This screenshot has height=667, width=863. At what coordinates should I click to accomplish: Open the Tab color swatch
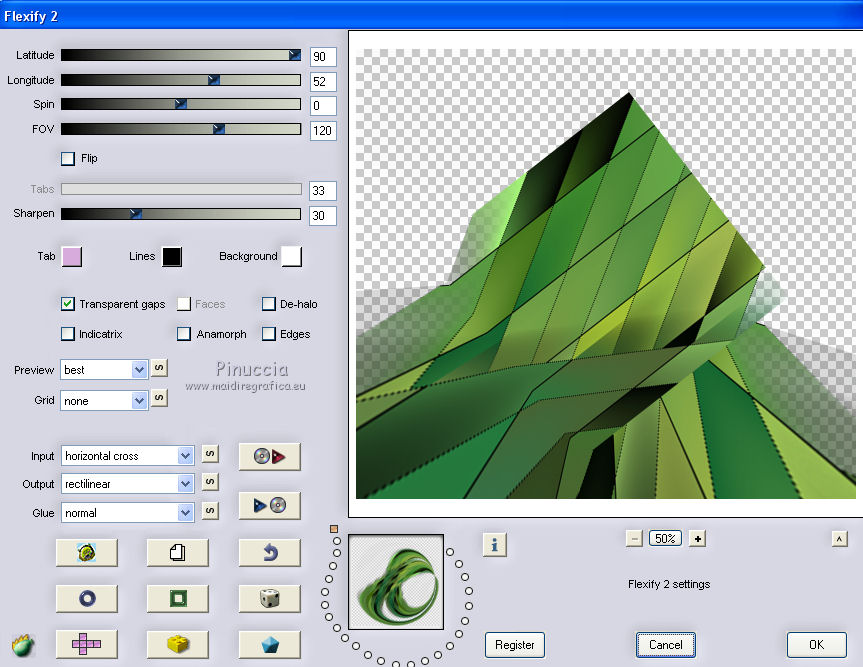click(x=72, y=256)
